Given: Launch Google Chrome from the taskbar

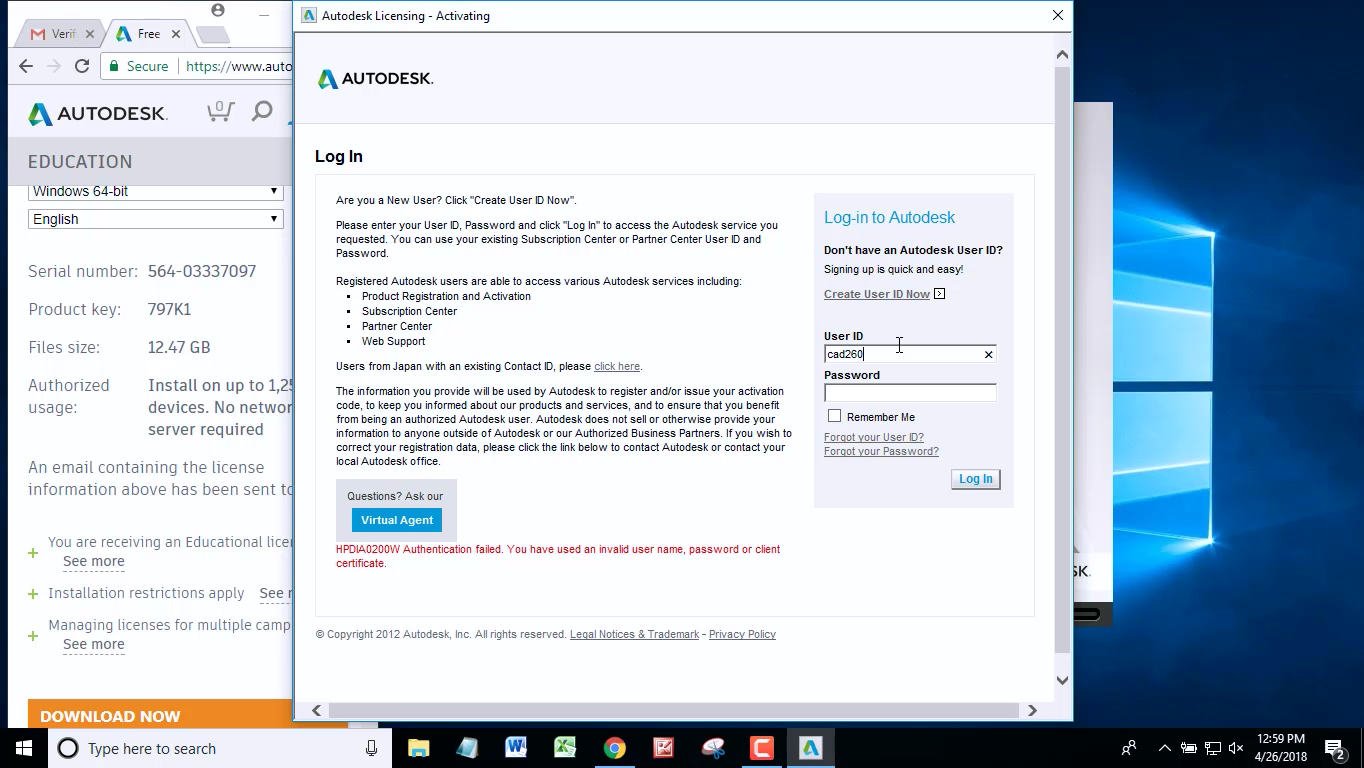Looking at the screenshot, I should point(614,748).
